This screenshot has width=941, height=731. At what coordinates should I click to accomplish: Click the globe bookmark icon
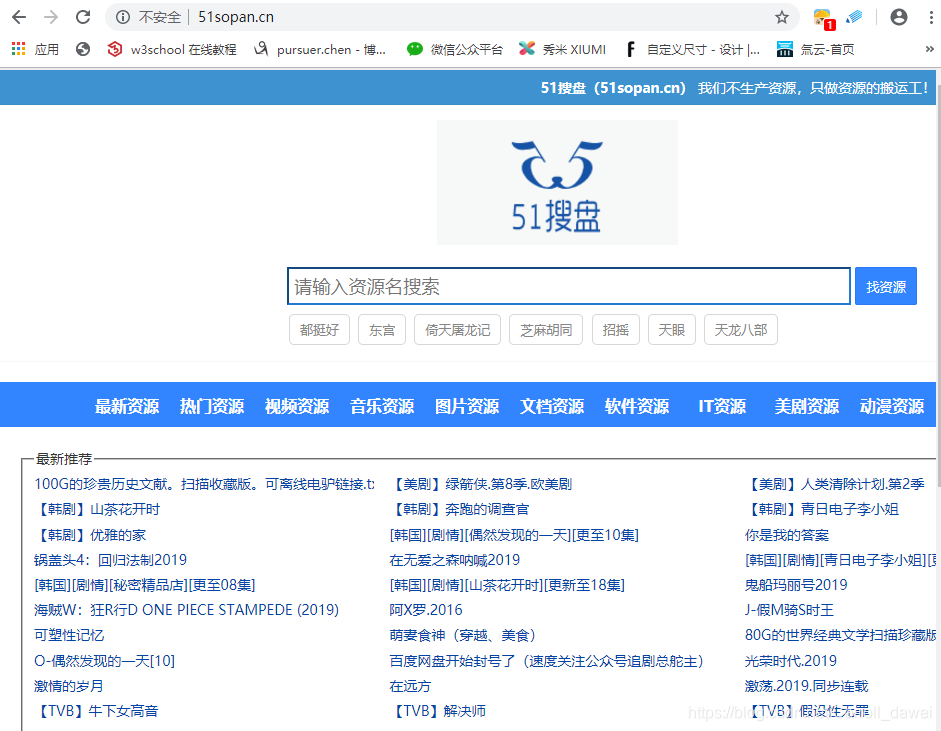coord(83,49)
